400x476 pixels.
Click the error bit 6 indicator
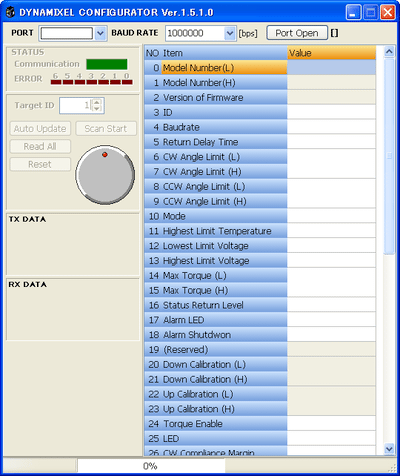pyautogui.click(x=56, y=82)
